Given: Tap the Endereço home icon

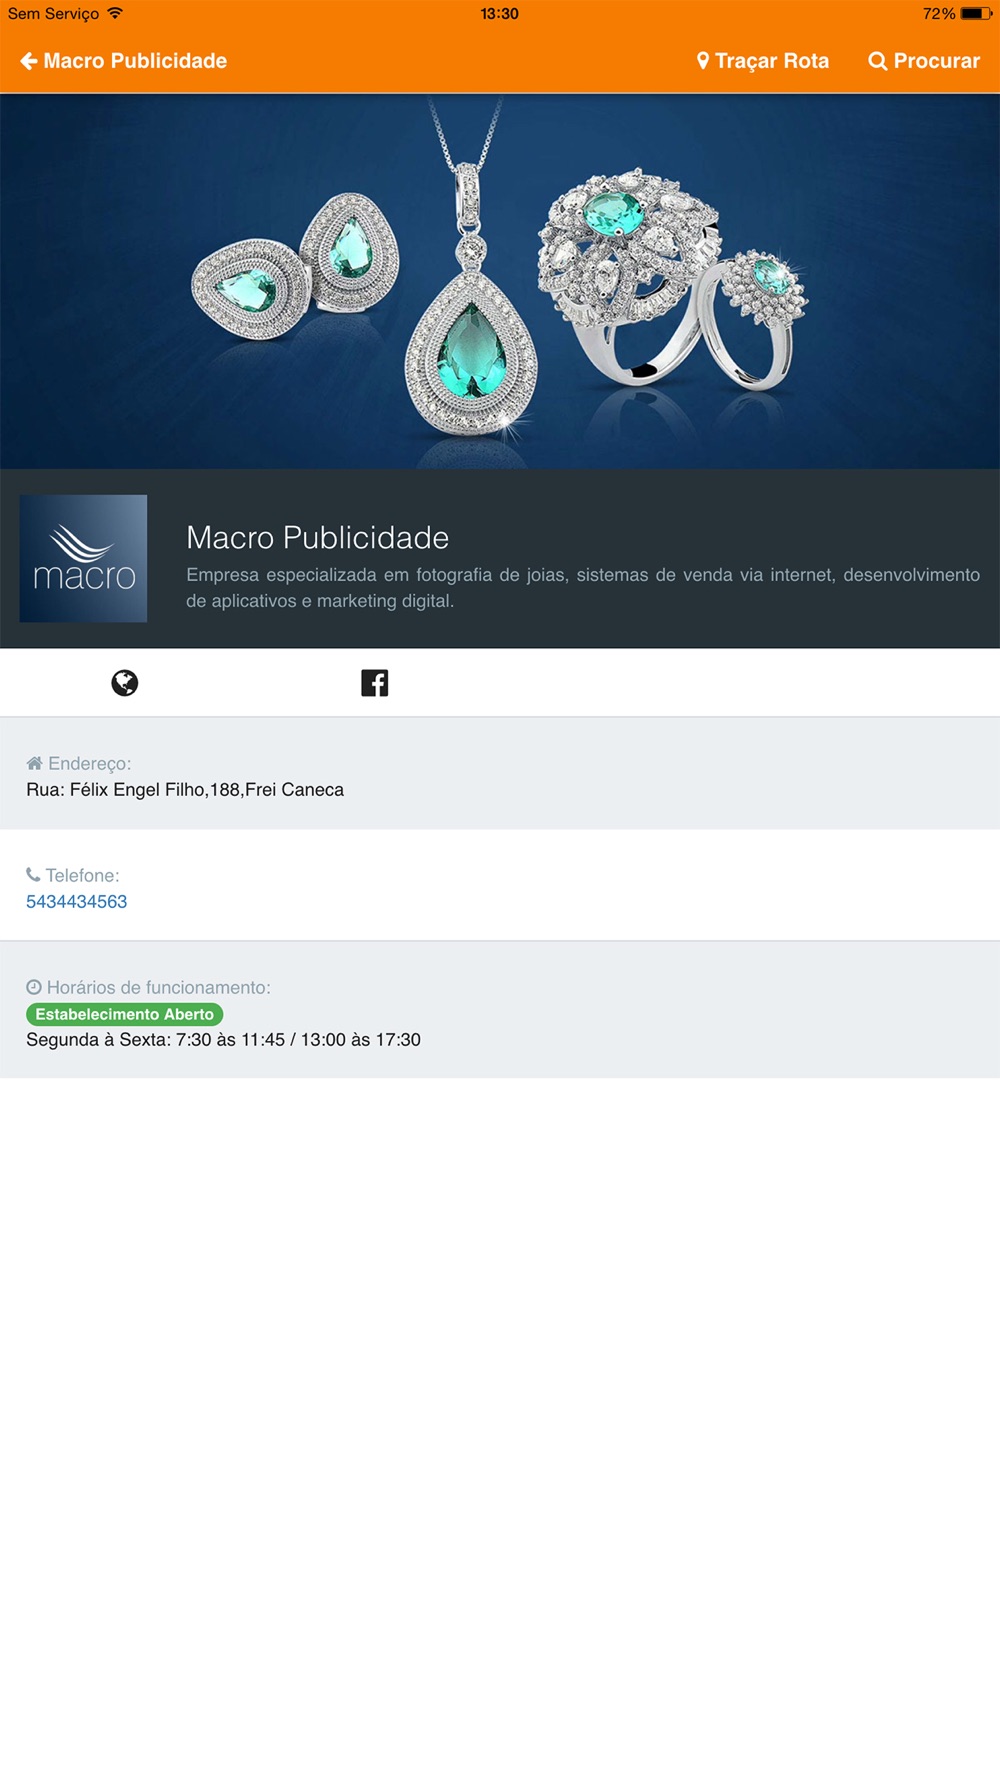Looking at the screenshot, I should (x=34, y=763).
